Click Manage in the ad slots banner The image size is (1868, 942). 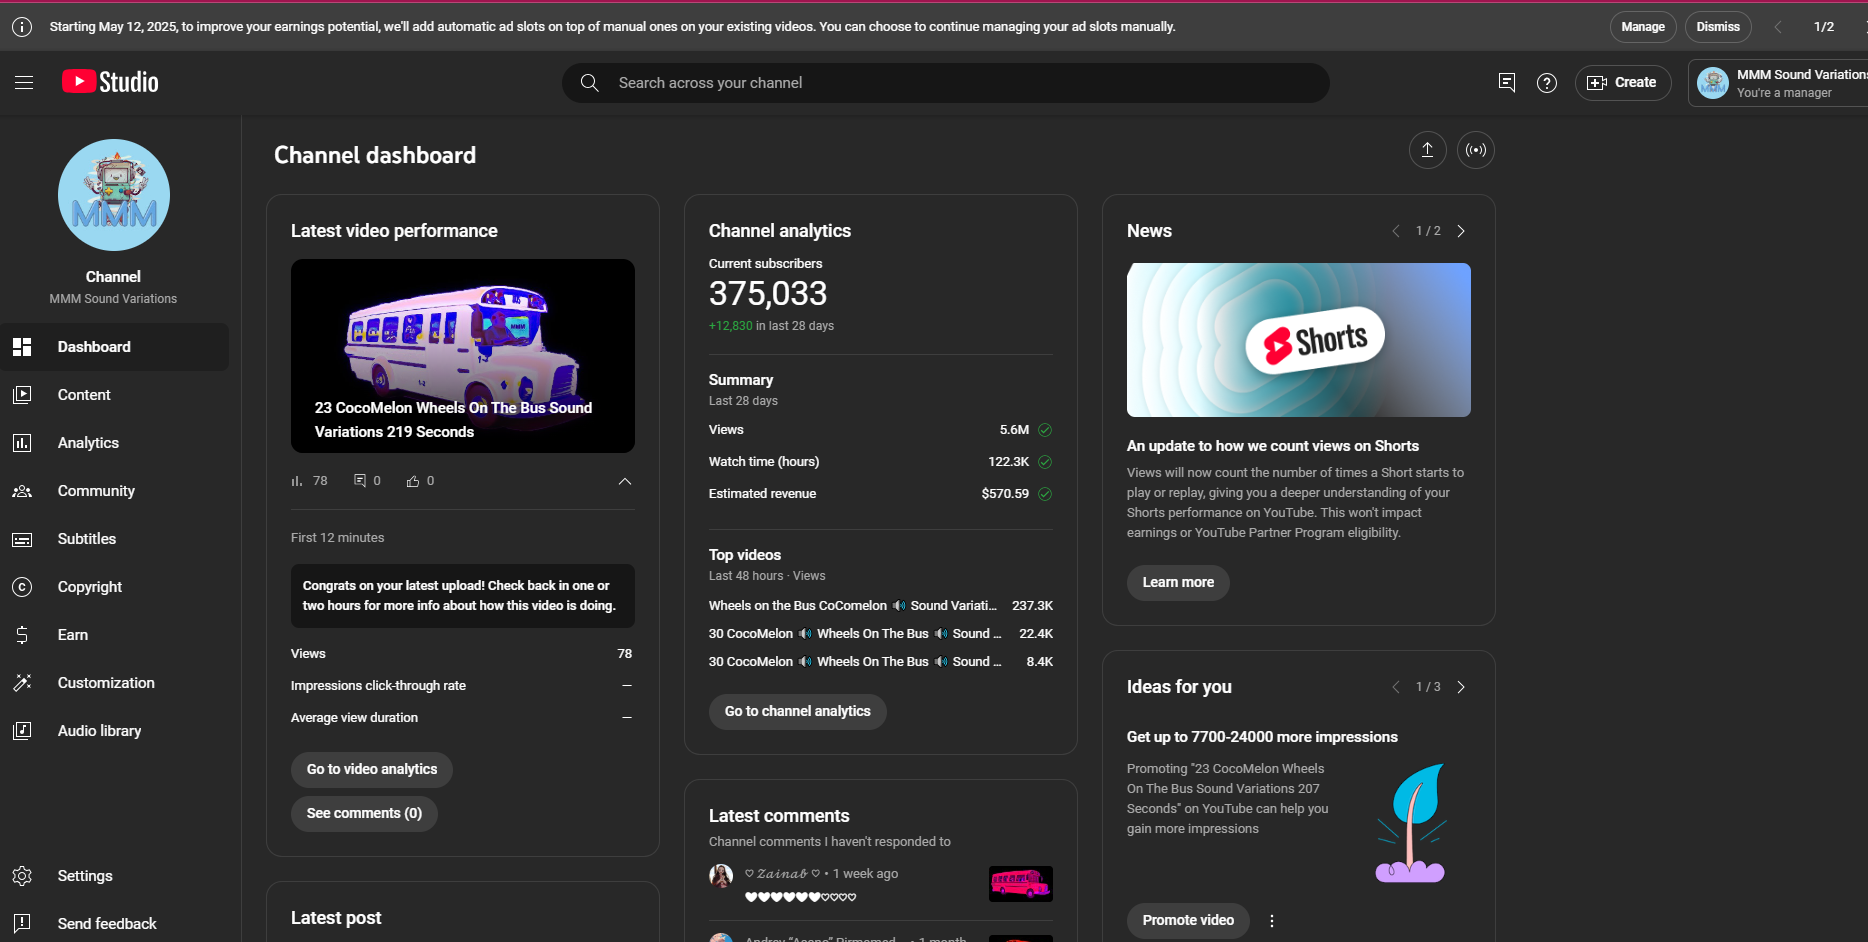(1643, 27)
